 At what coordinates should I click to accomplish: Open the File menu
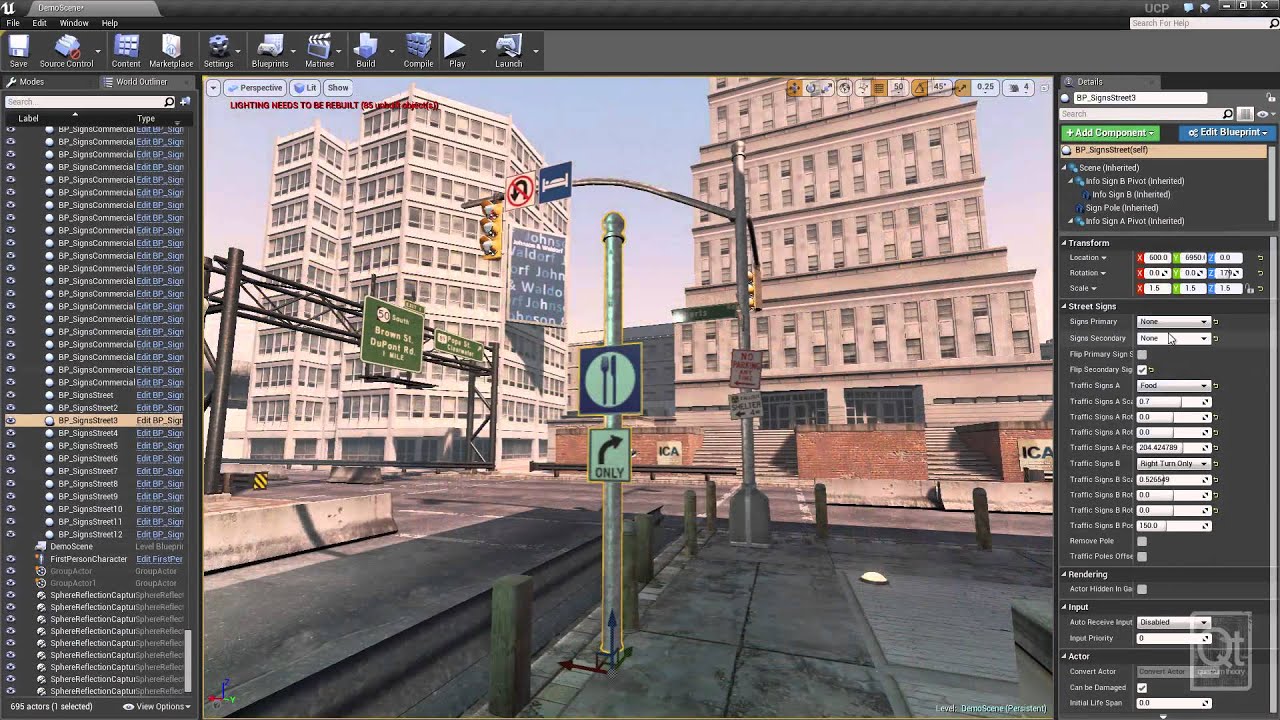point(13,23)
